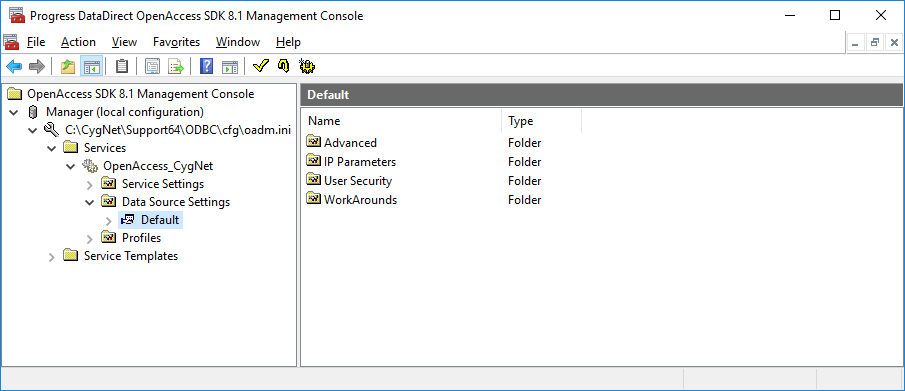Click the icon beside Profiles
Viewport: 905px width, 391px height.
pos(109,237)
